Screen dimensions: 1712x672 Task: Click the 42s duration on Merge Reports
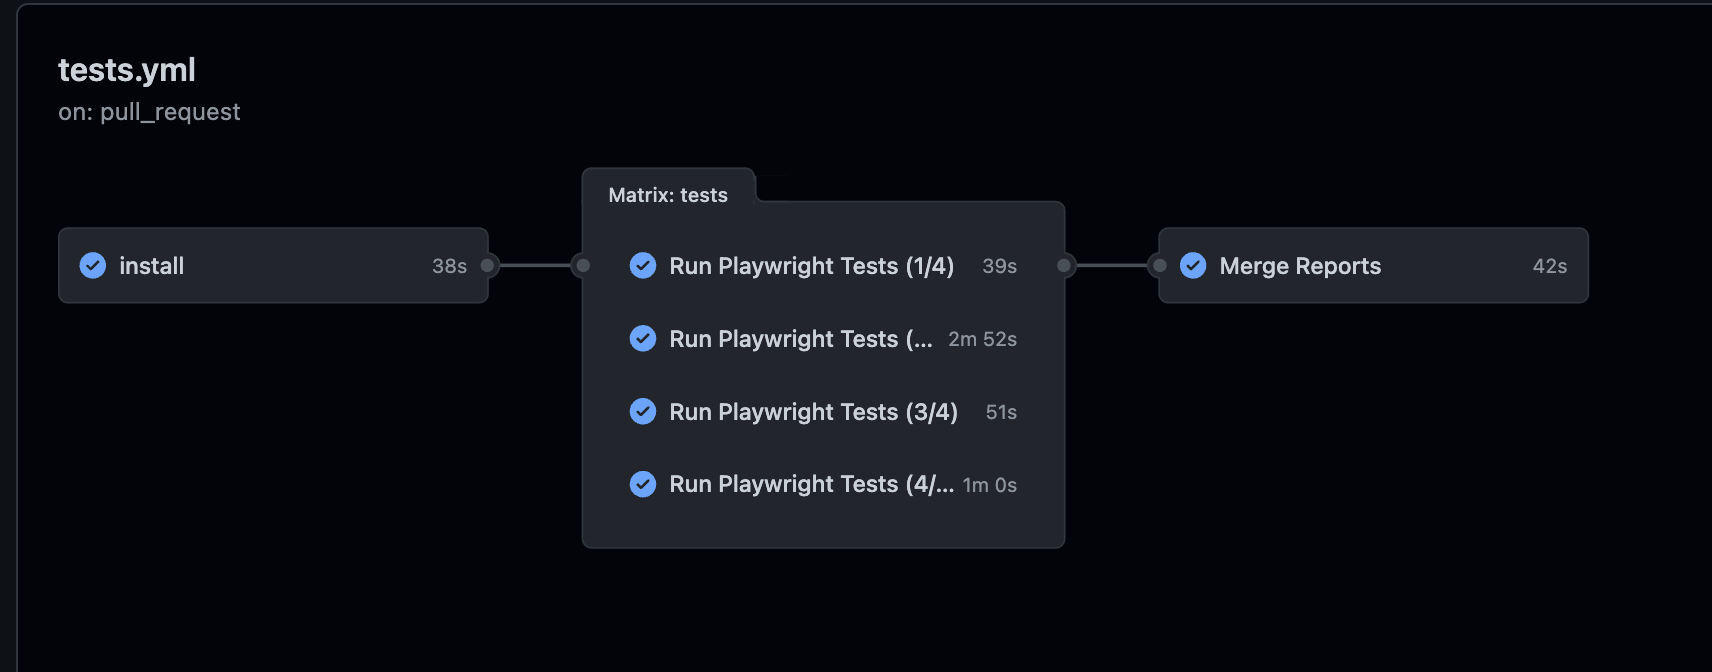tap(1549, 265)
